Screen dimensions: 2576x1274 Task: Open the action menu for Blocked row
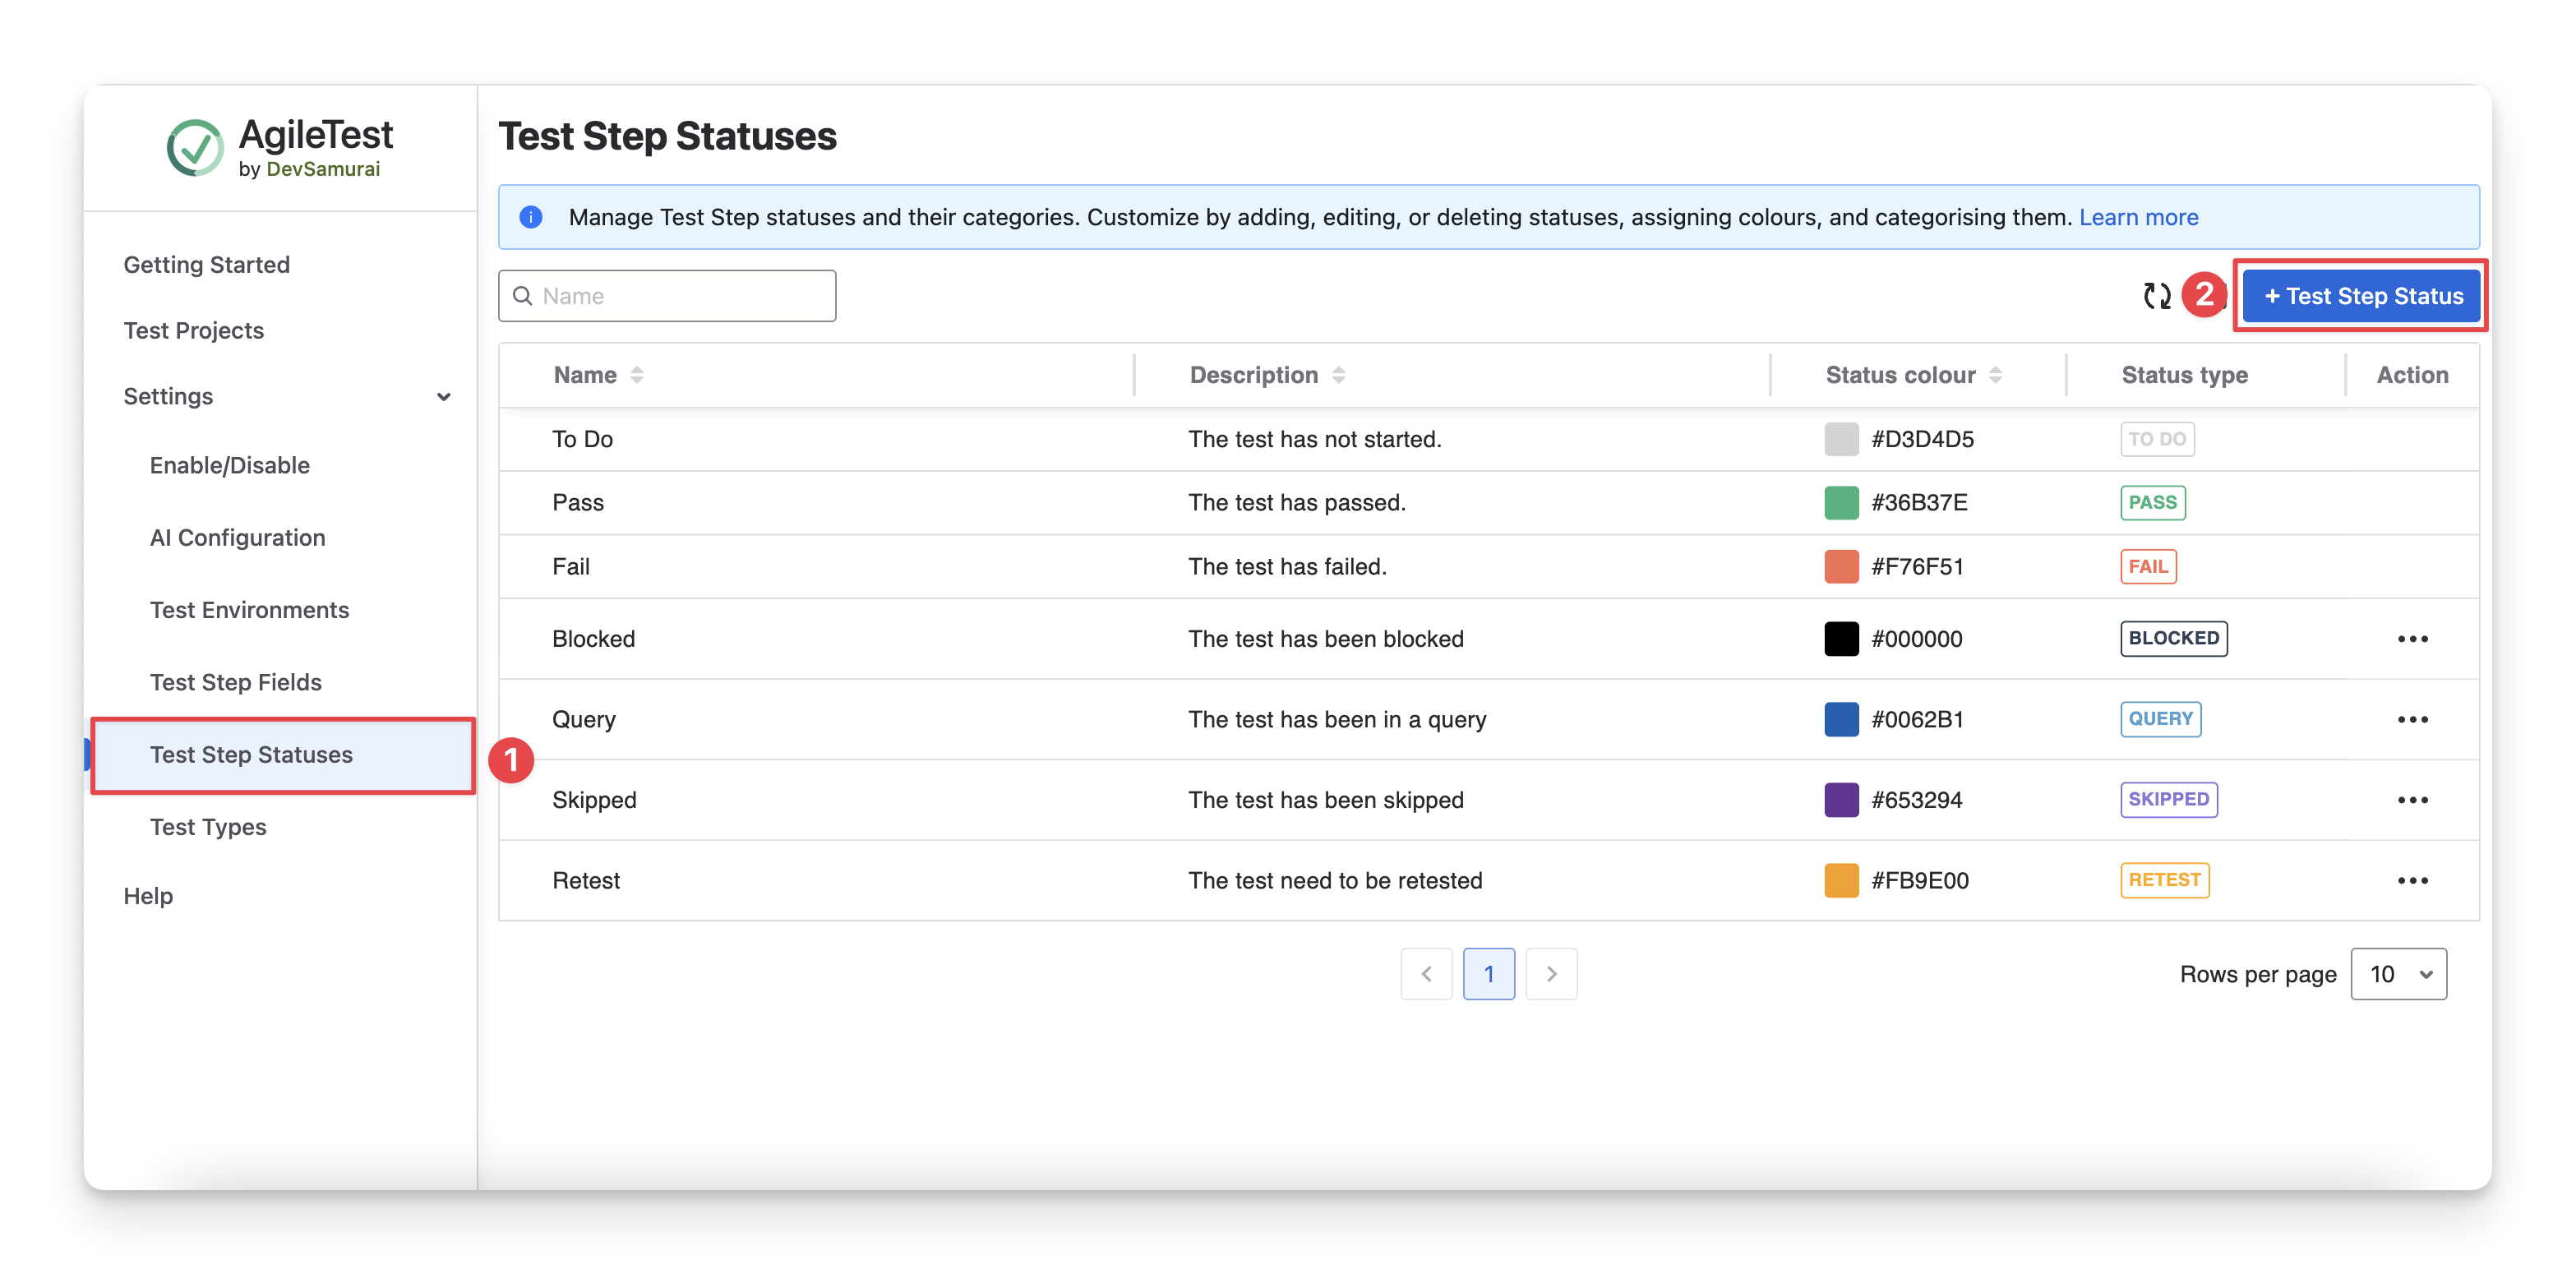click(2412, 639)
